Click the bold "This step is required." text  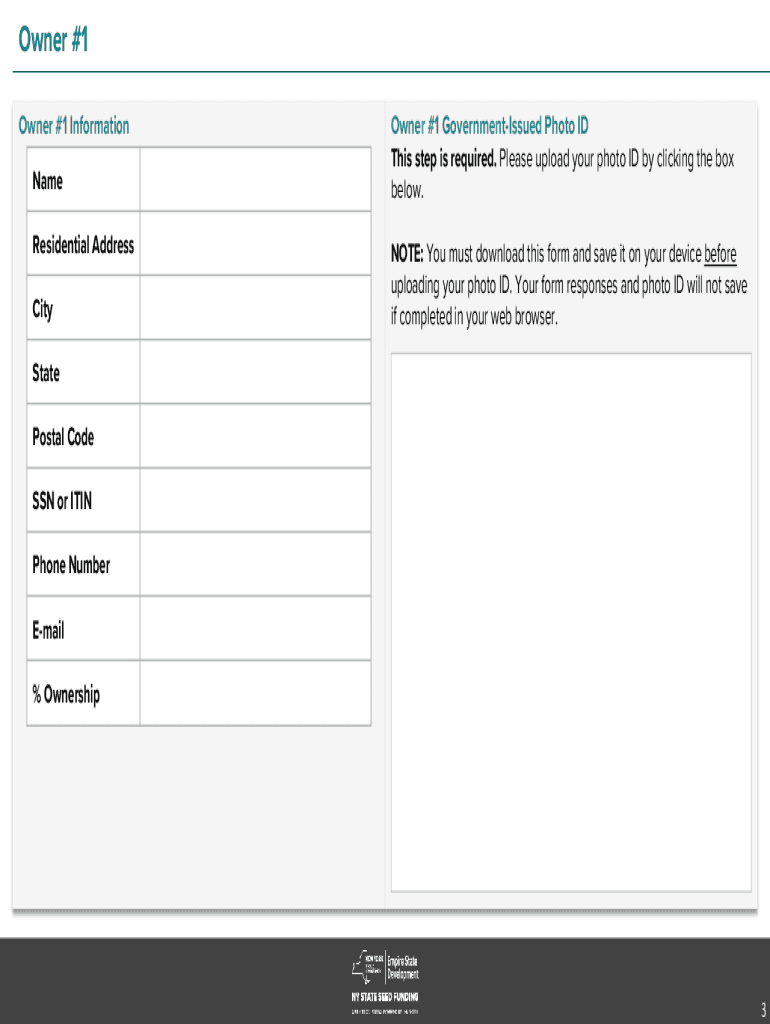443,159
